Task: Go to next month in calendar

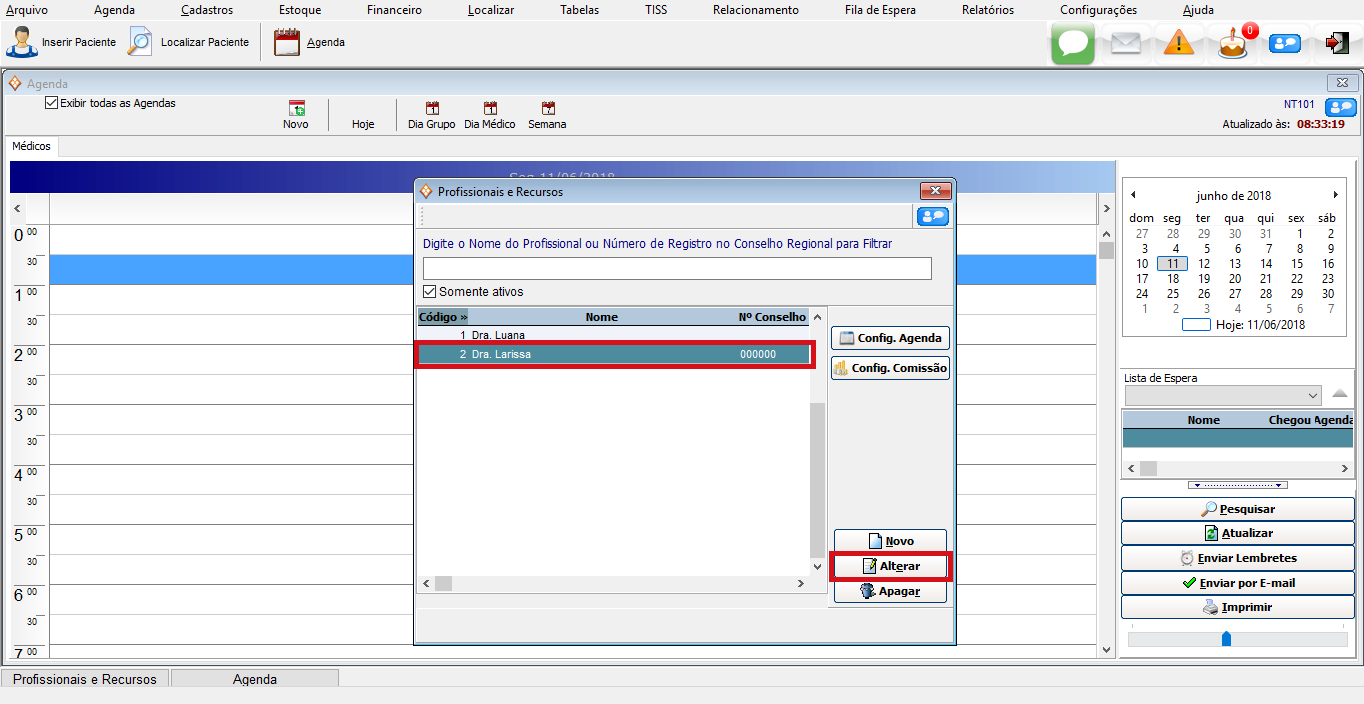Action: (x=1335, y=195)
